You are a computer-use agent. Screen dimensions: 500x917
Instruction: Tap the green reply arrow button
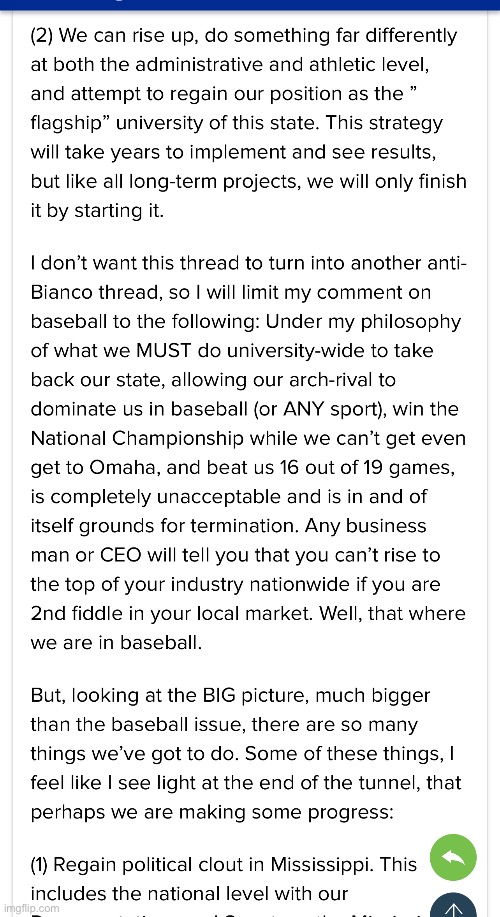point(453,858)
